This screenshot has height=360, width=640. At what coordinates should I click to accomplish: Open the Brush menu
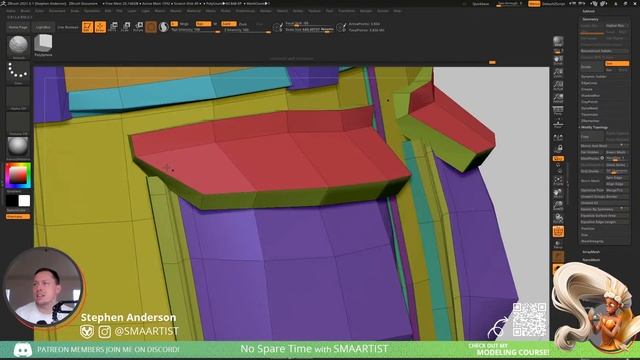(x=25, y=11)
